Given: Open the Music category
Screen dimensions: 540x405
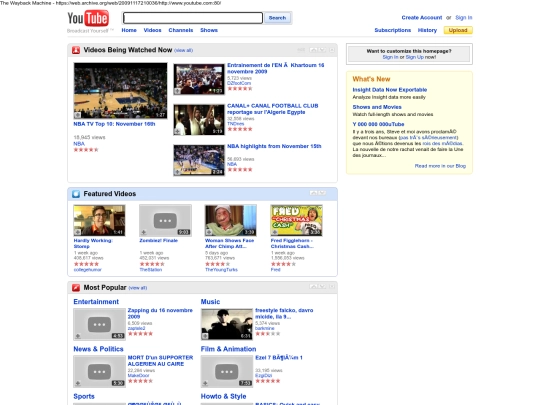Looking at the screenshot, I should (210, 302).
